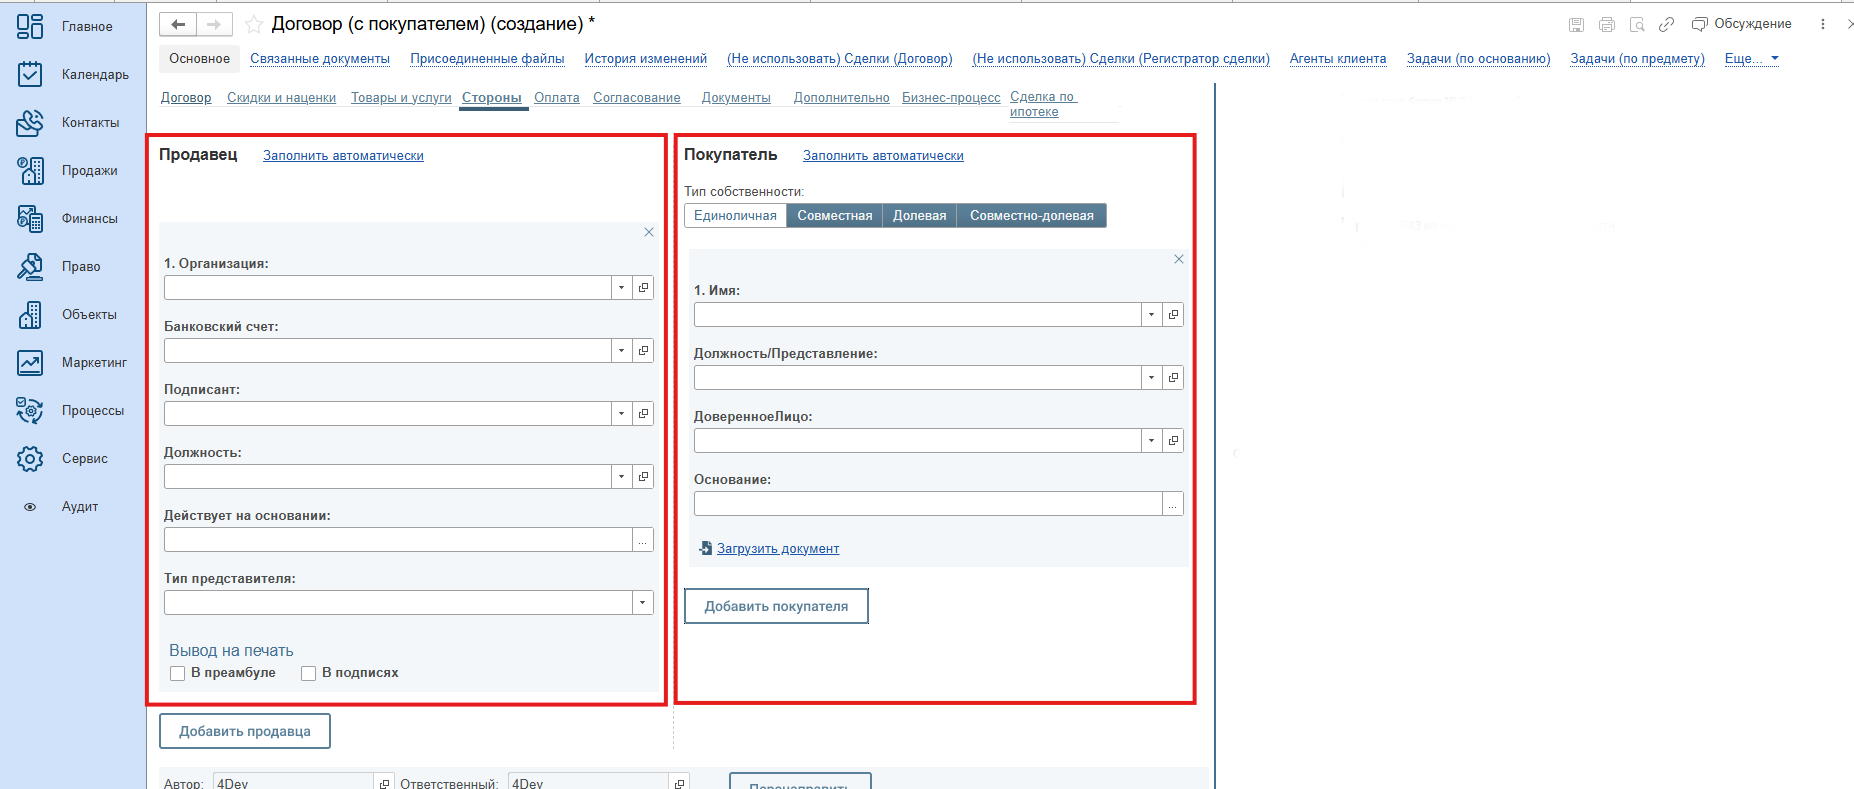This screenshot has width=1854, height=789.
Task: Enable the 'В подписях' checkbox
Action: coord(309,673)
